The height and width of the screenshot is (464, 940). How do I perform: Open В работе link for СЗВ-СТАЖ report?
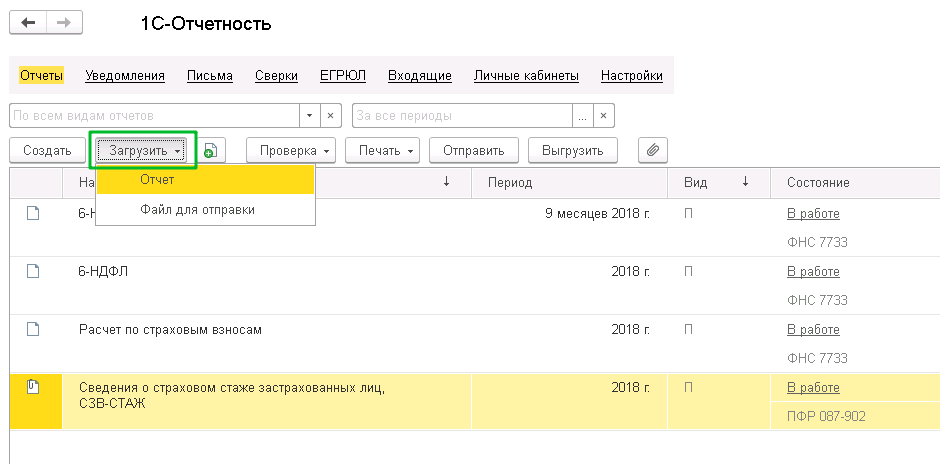pyautogui.click(x=813, y=387)
